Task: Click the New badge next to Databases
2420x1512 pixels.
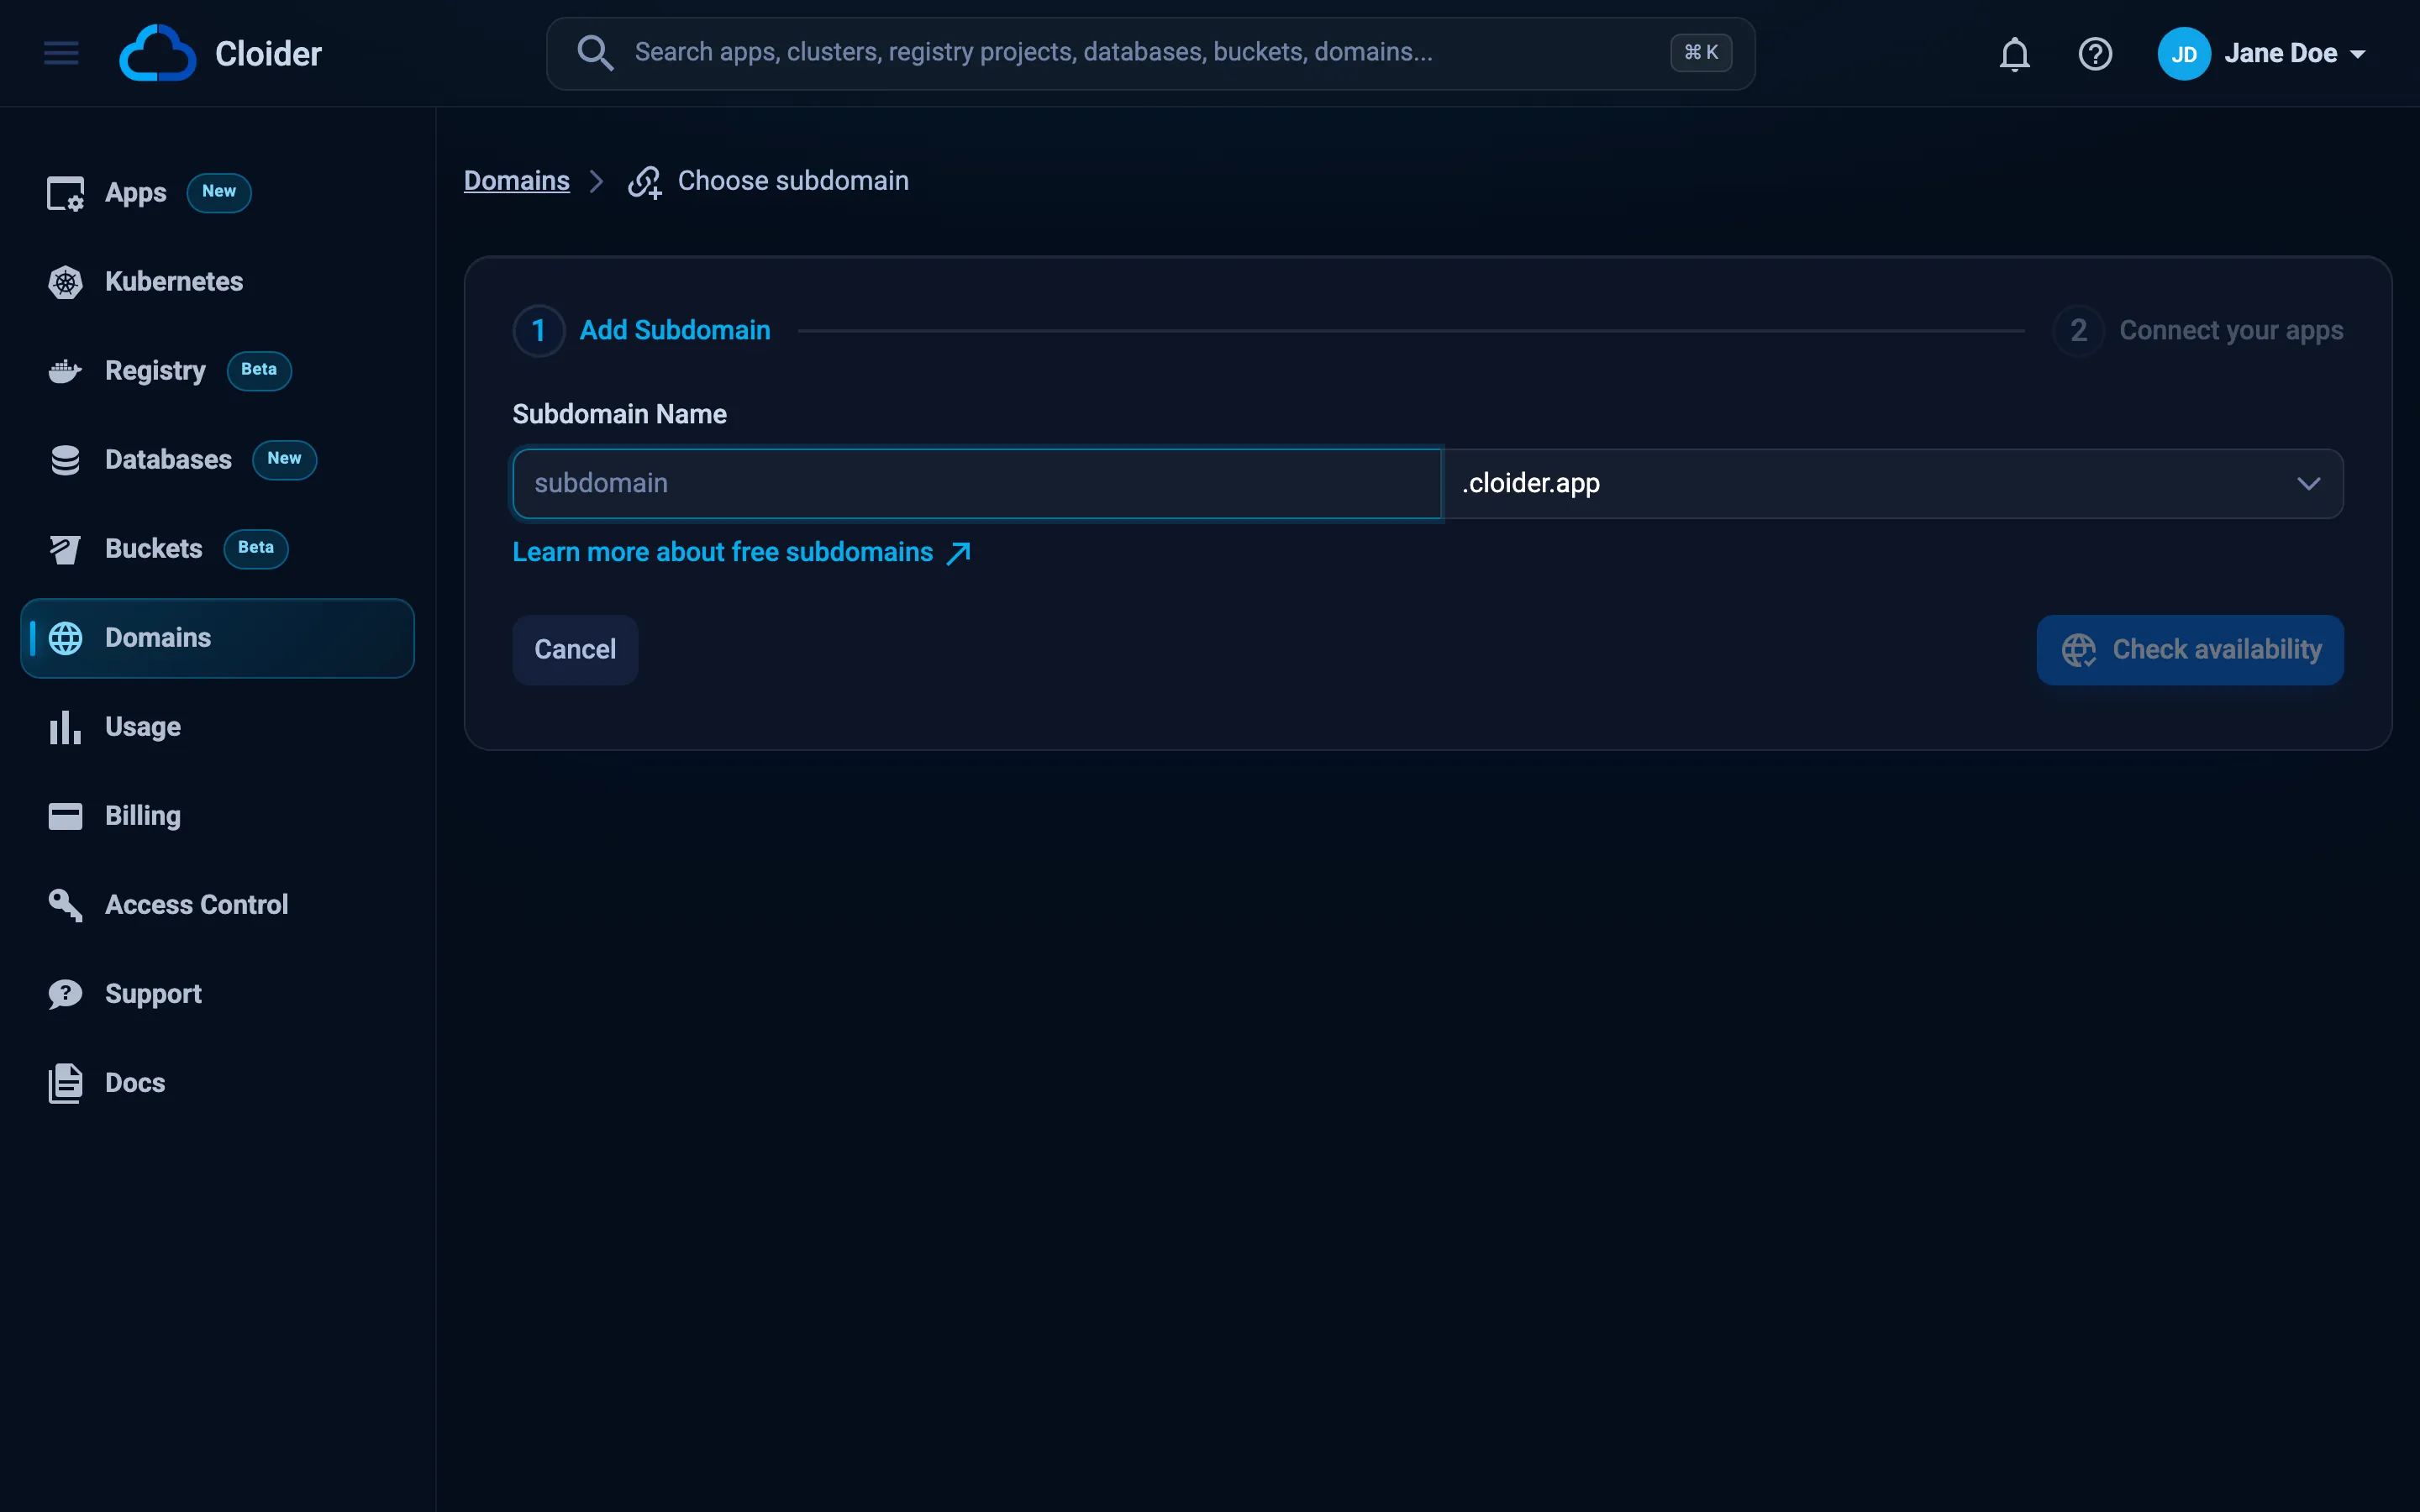Action: pyautogui.click(x=284, y=459)
